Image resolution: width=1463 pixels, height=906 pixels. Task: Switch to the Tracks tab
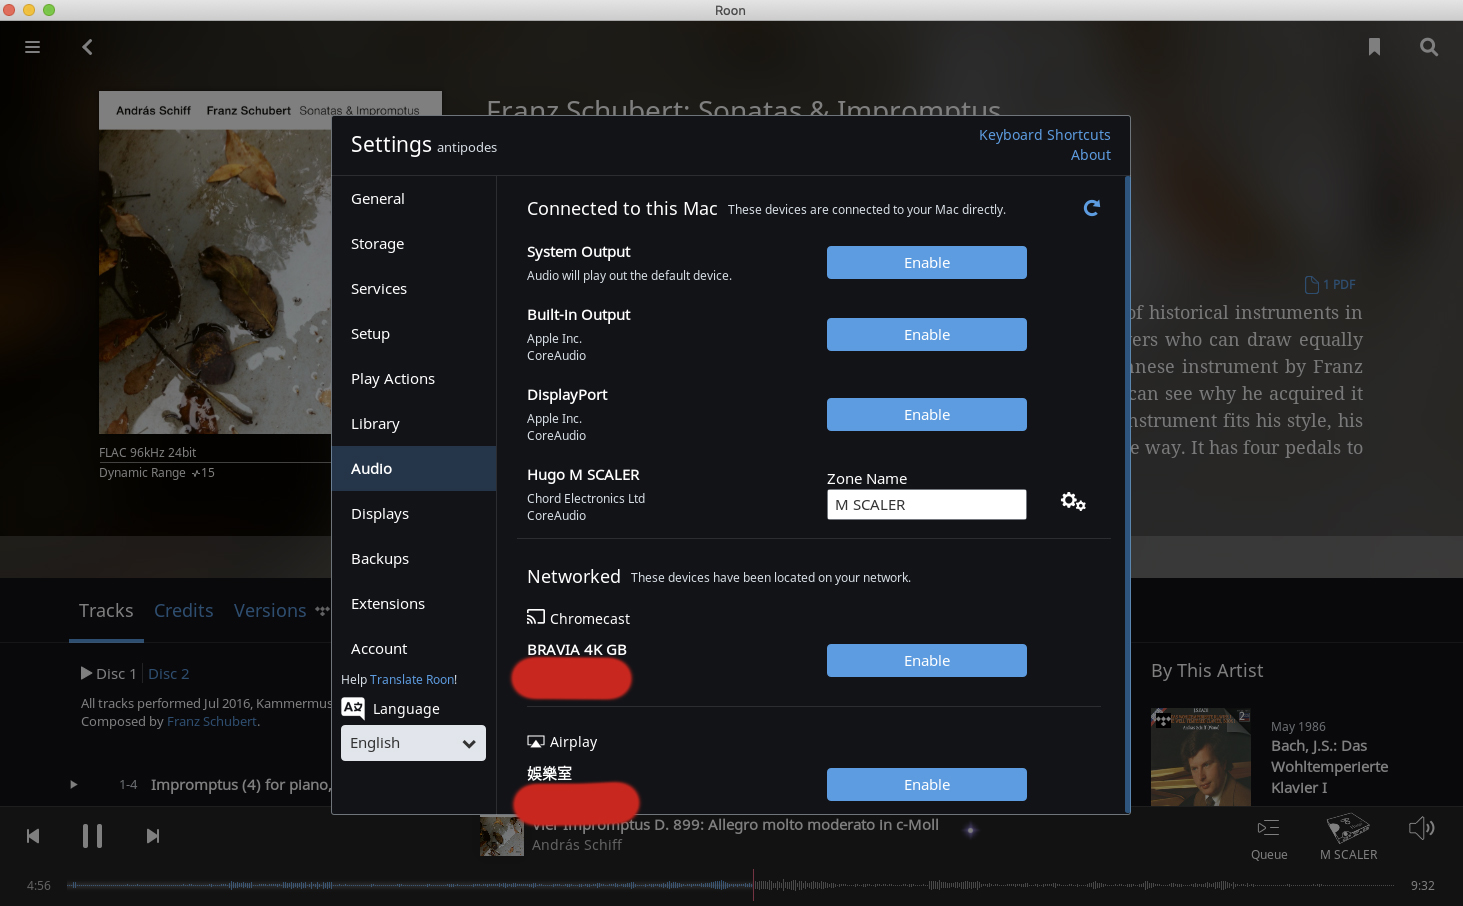[x=106, y=611]
